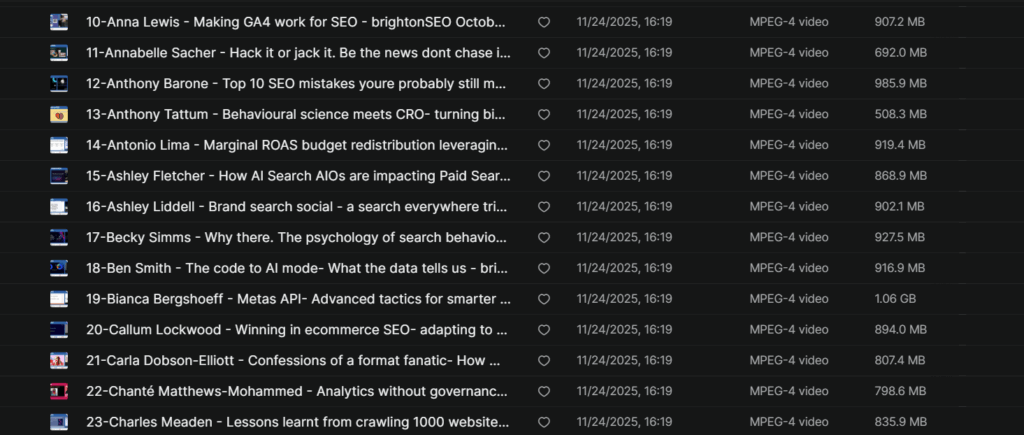The image size is (1024, 435).
Task: Click the 907.2 MB size of Anna Lewis video
Action: pos(899,21)
